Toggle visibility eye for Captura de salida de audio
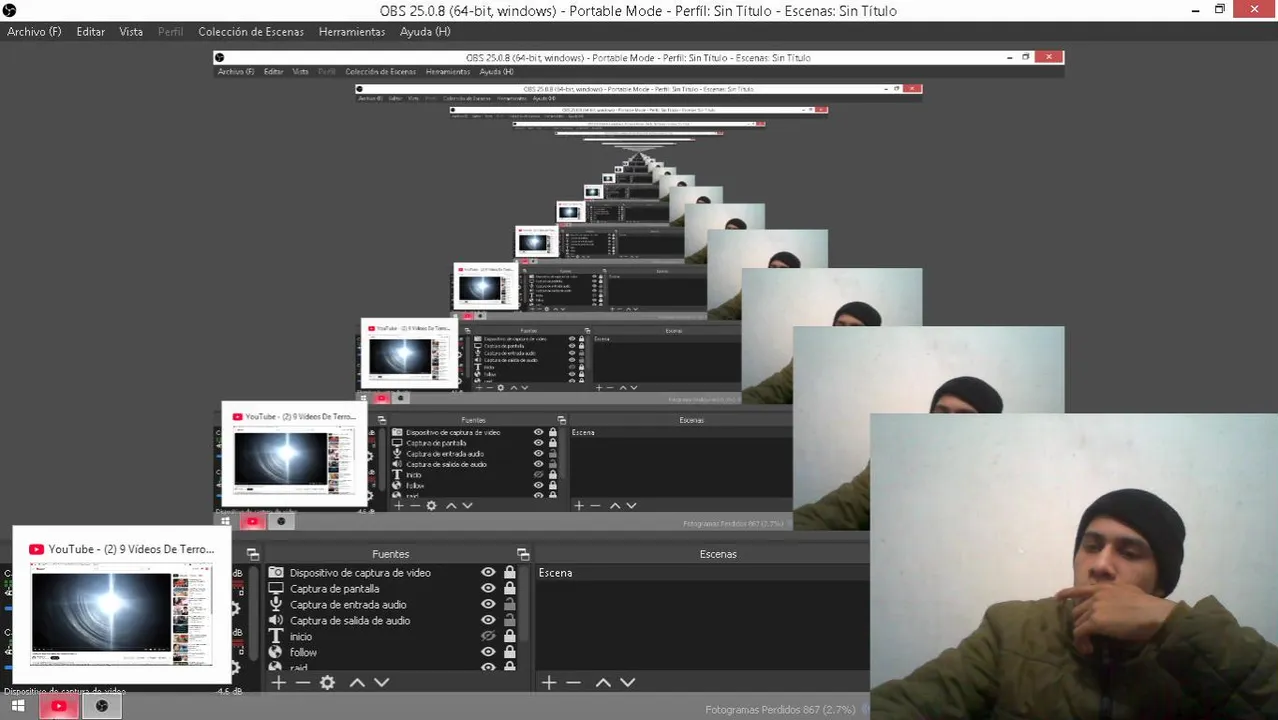Viewport: 1278px width, 720px height. pos(488,621)
